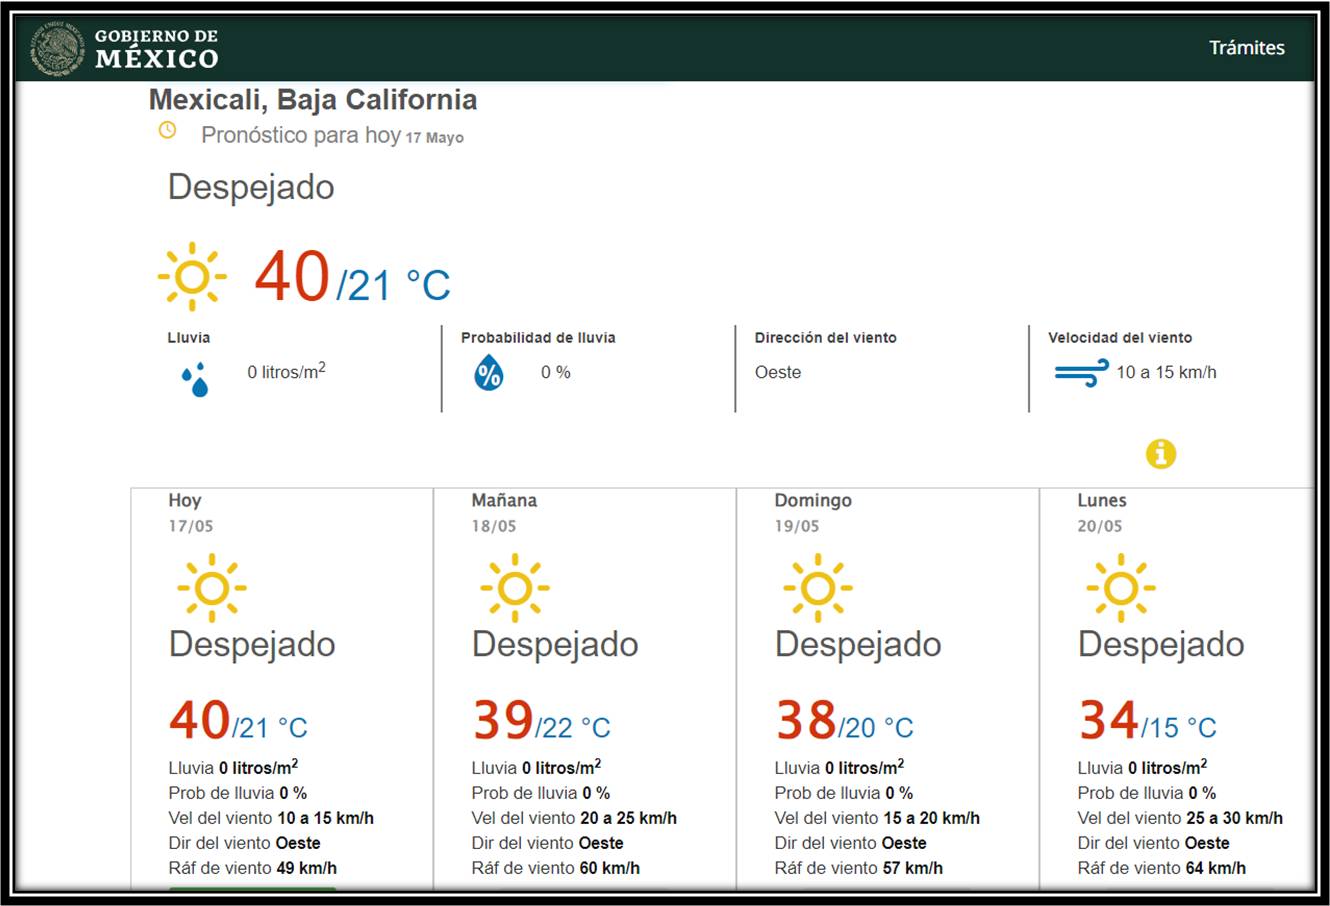Image resolution: width=1330 pixels, height=906 pixels.
Task: Select the Lunes 20/05 forecast heading
Action: (1101, 511)
